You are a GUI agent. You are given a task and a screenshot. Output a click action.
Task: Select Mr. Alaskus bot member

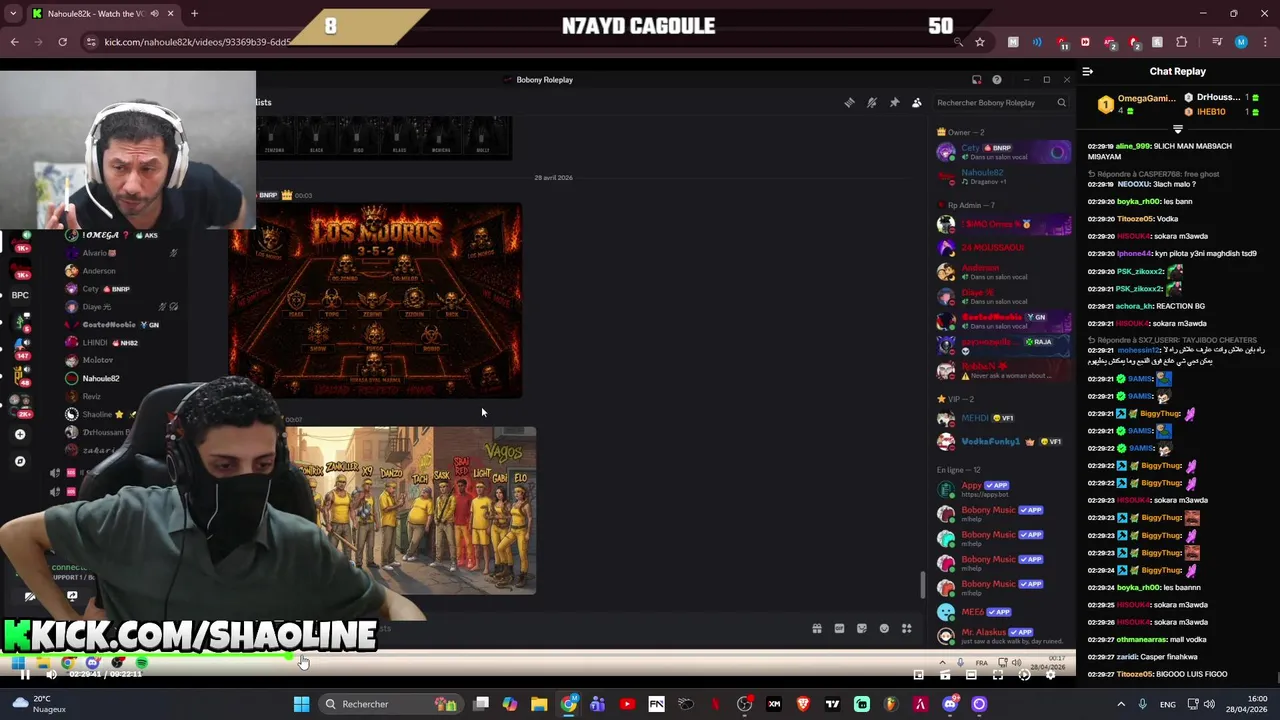pyautogui.click(x=1001, y=634)
